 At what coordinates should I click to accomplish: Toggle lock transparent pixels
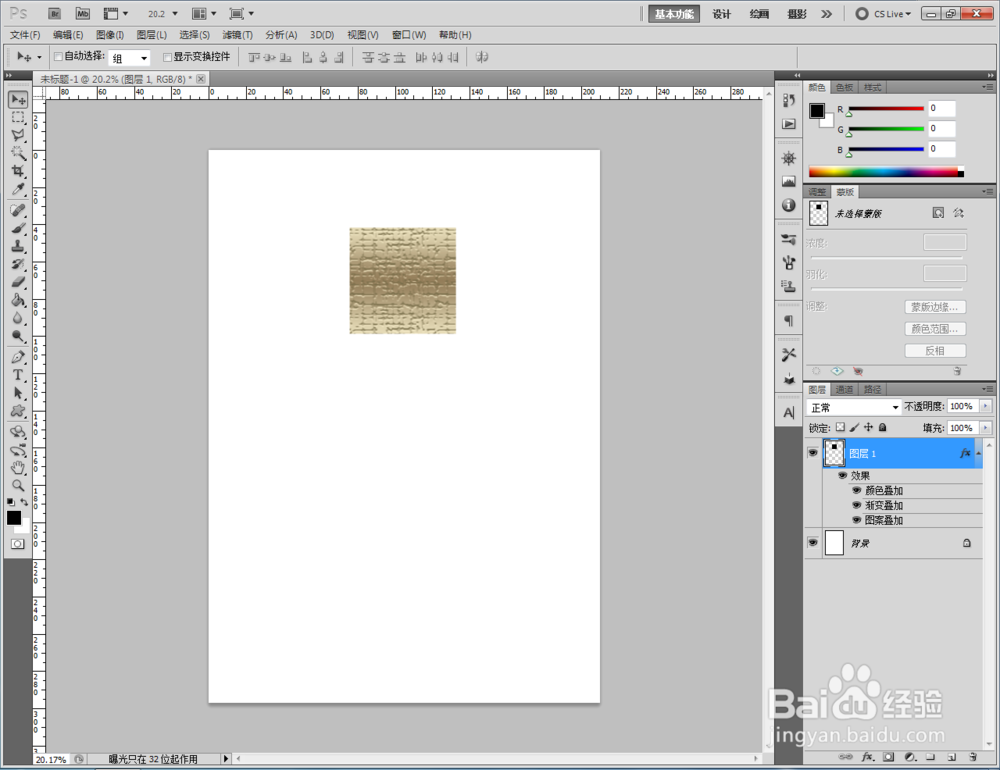click(841, 427)
